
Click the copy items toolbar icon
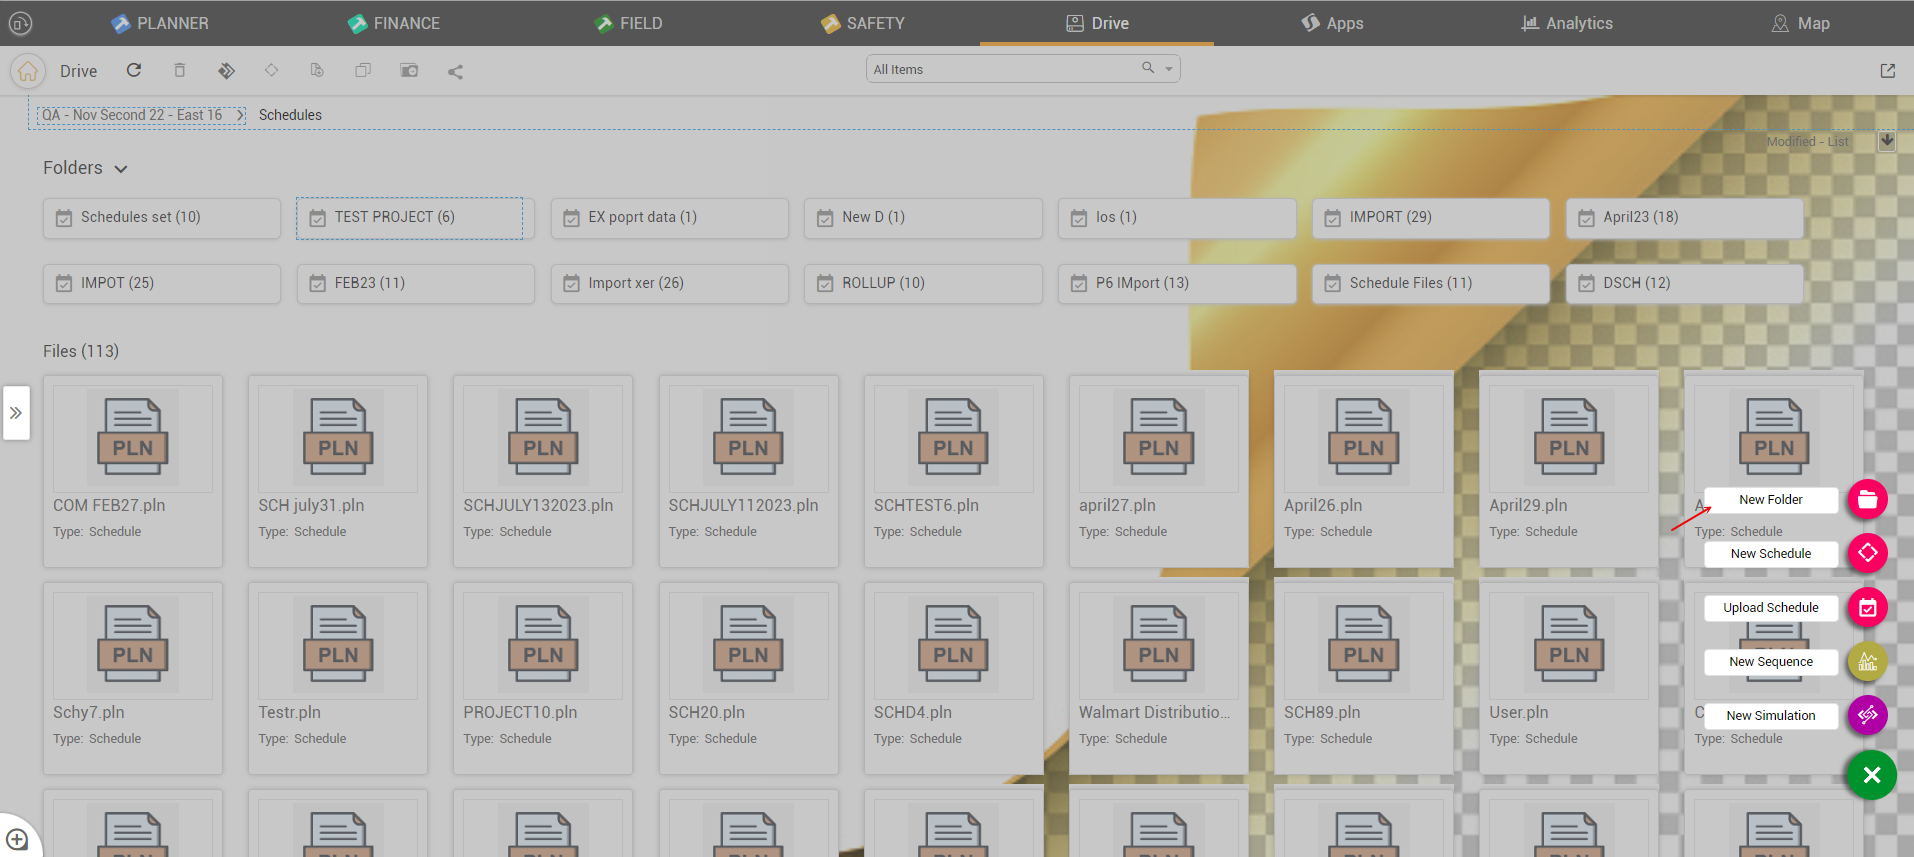point(363,70)
